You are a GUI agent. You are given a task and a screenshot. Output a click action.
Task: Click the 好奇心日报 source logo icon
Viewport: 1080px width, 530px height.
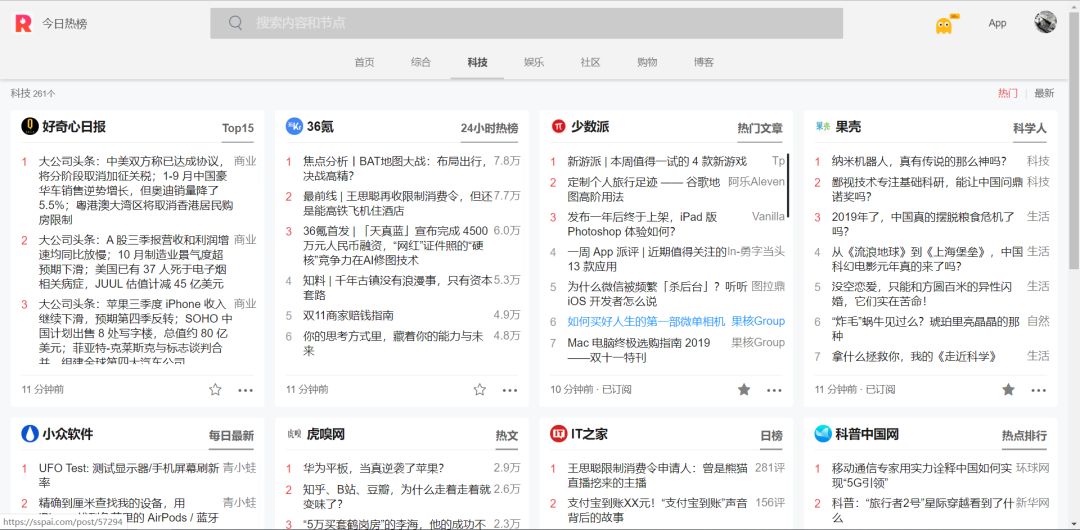tap(30, 126)
